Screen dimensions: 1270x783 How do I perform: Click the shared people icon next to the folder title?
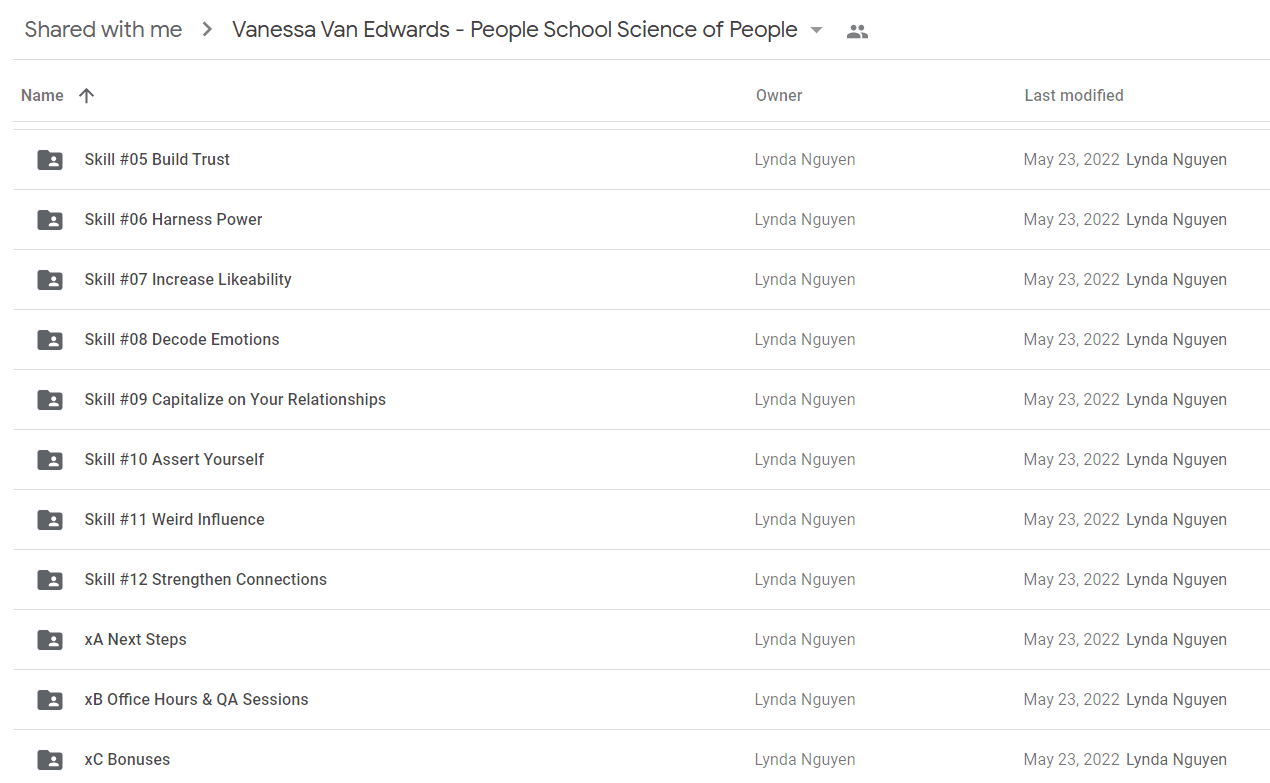857,31
